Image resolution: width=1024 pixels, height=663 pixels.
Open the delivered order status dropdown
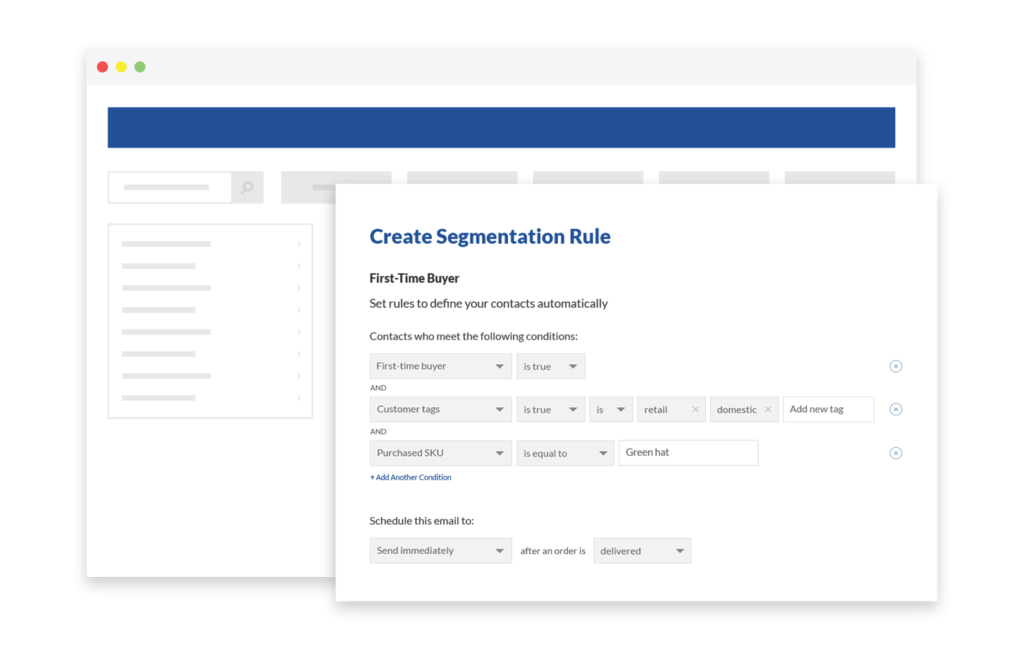click(x=642, y=551)
